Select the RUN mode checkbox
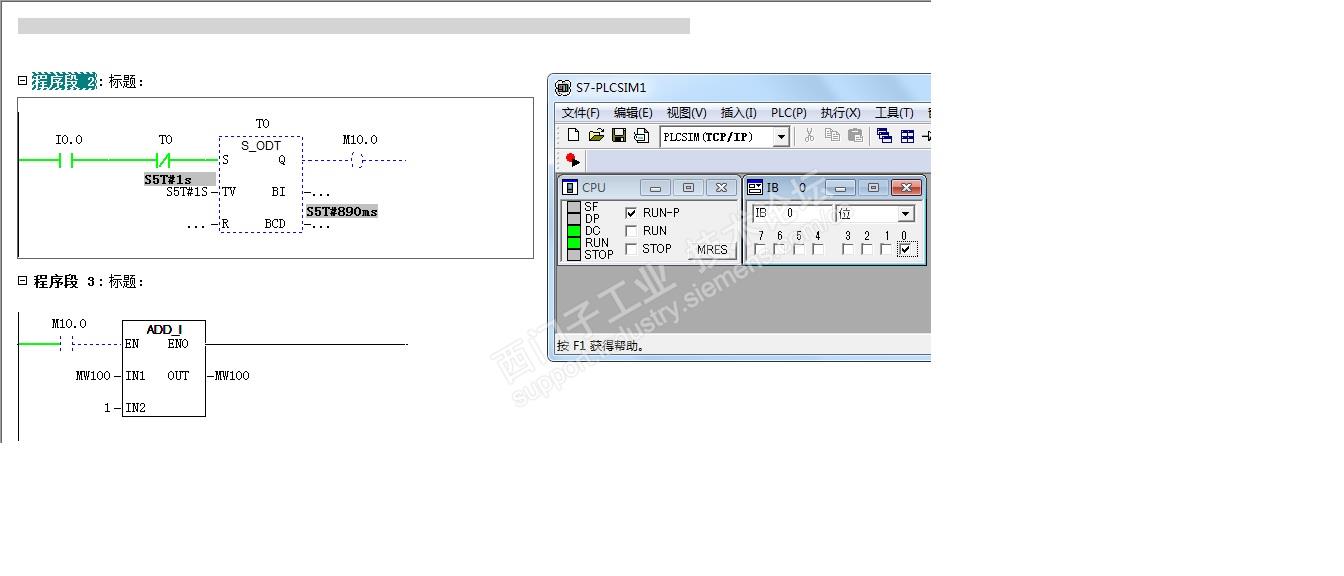 tap(631, 231)
